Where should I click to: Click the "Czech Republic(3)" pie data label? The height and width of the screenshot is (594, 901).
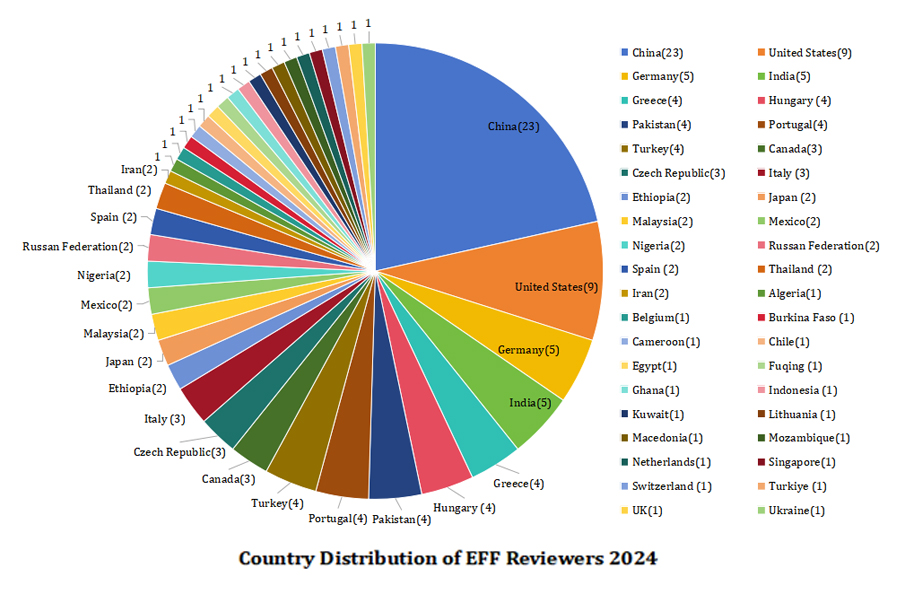(x=179, y=453)
